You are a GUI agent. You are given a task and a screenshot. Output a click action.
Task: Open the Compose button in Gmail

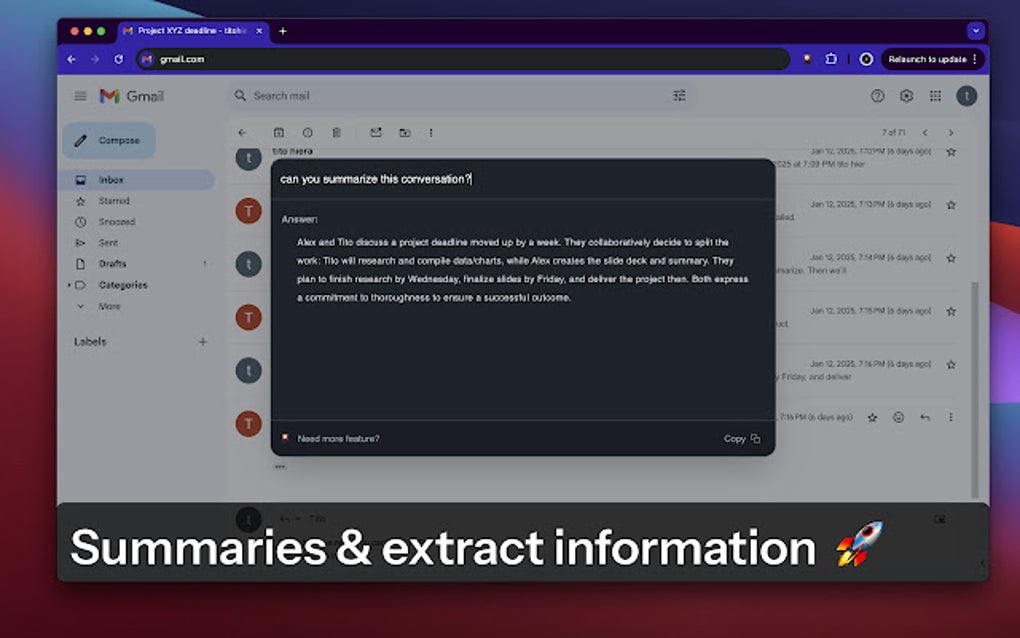pos(108,140)
